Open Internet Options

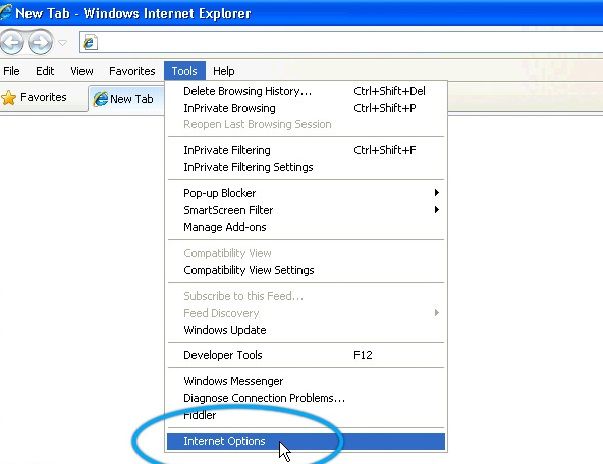(306, 441)
